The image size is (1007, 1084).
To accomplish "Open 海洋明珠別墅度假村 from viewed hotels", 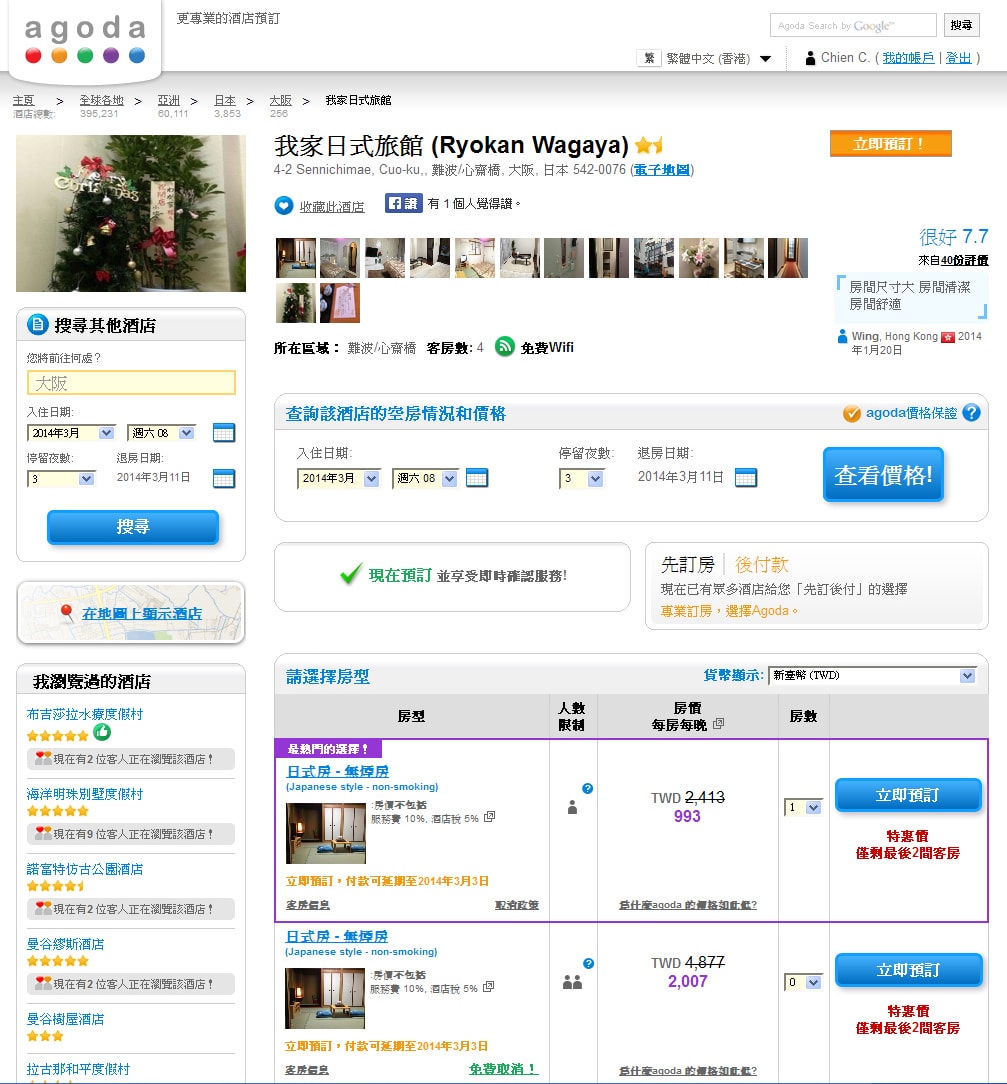I will [84, 794].
